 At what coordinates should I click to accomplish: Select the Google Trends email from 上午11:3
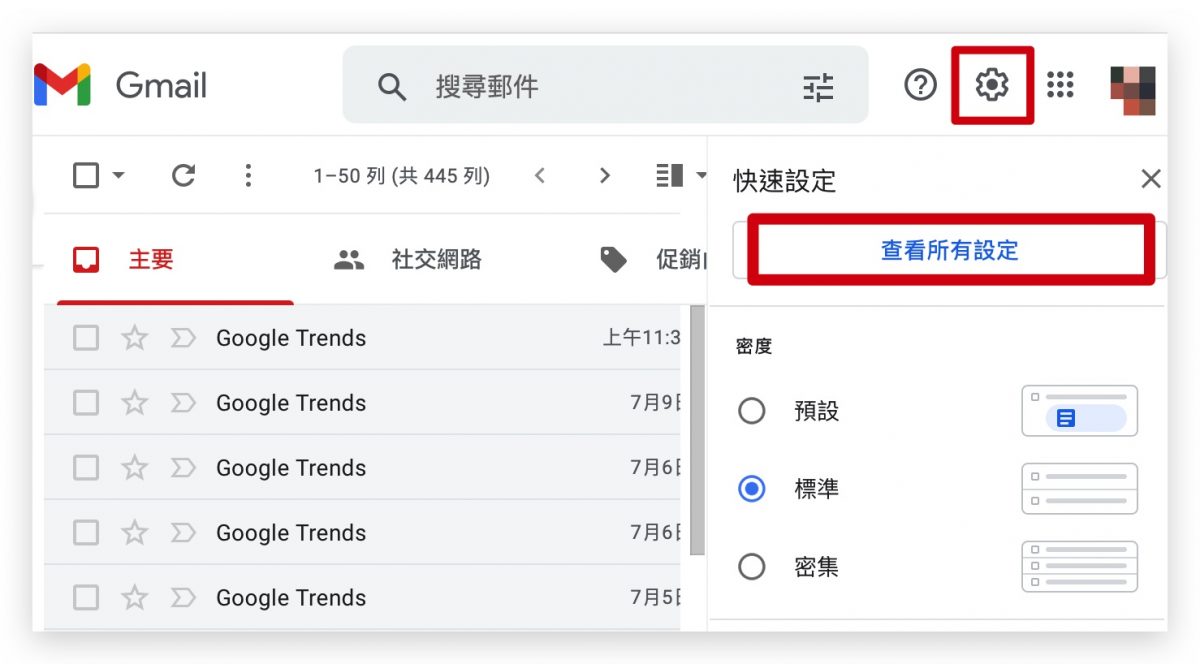tap(86, 338)
